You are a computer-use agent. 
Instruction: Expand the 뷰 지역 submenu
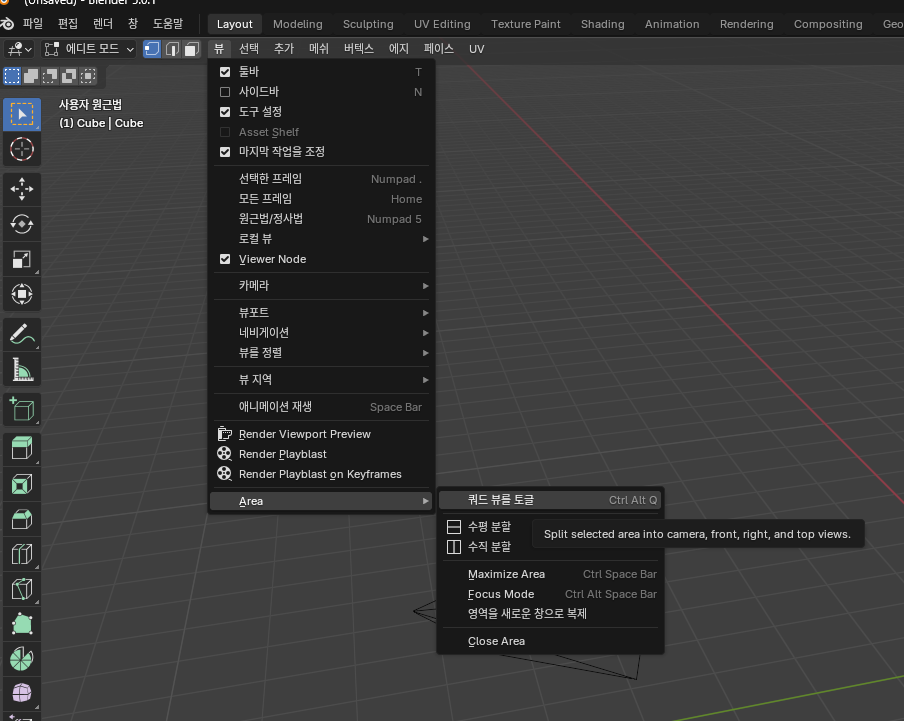click(321, 380)
